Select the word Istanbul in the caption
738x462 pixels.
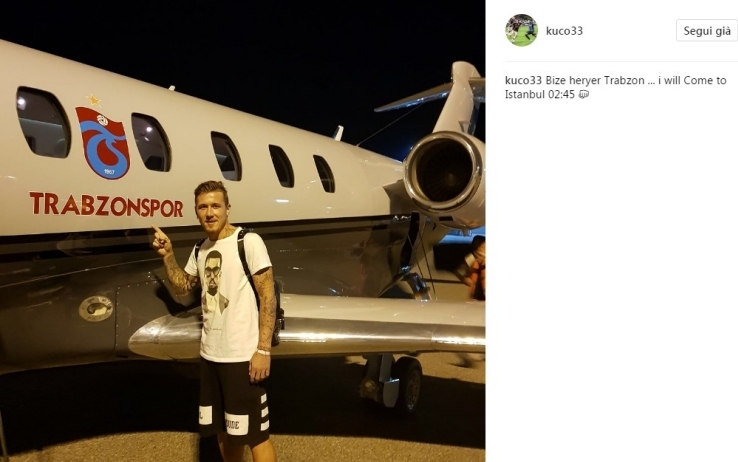coord(524,95)
